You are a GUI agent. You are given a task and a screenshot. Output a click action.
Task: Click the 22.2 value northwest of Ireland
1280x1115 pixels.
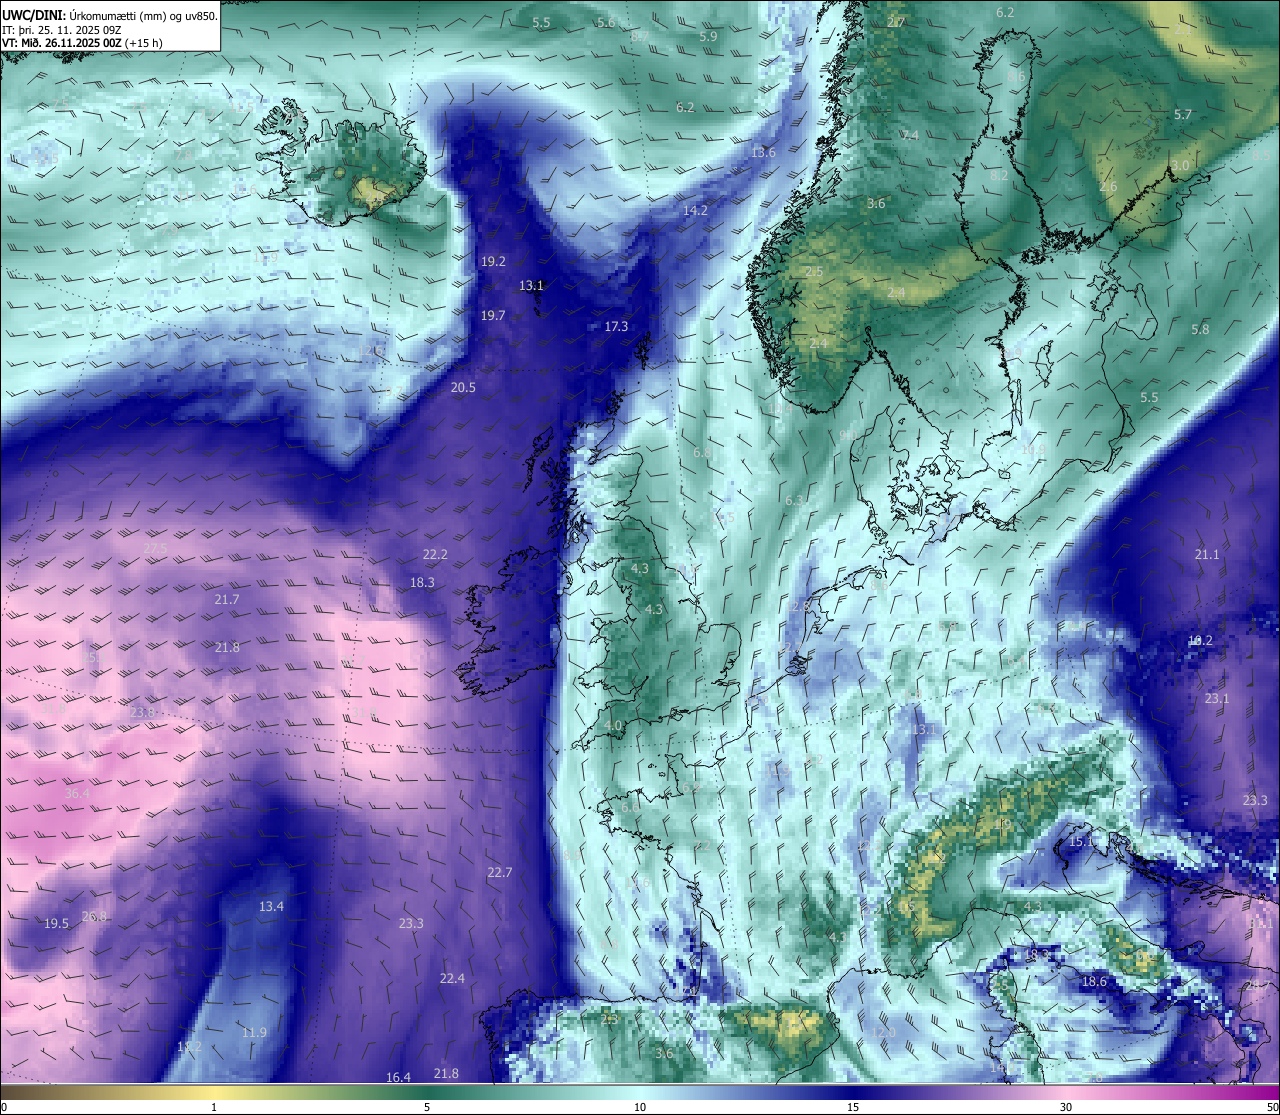click(435, 554)
